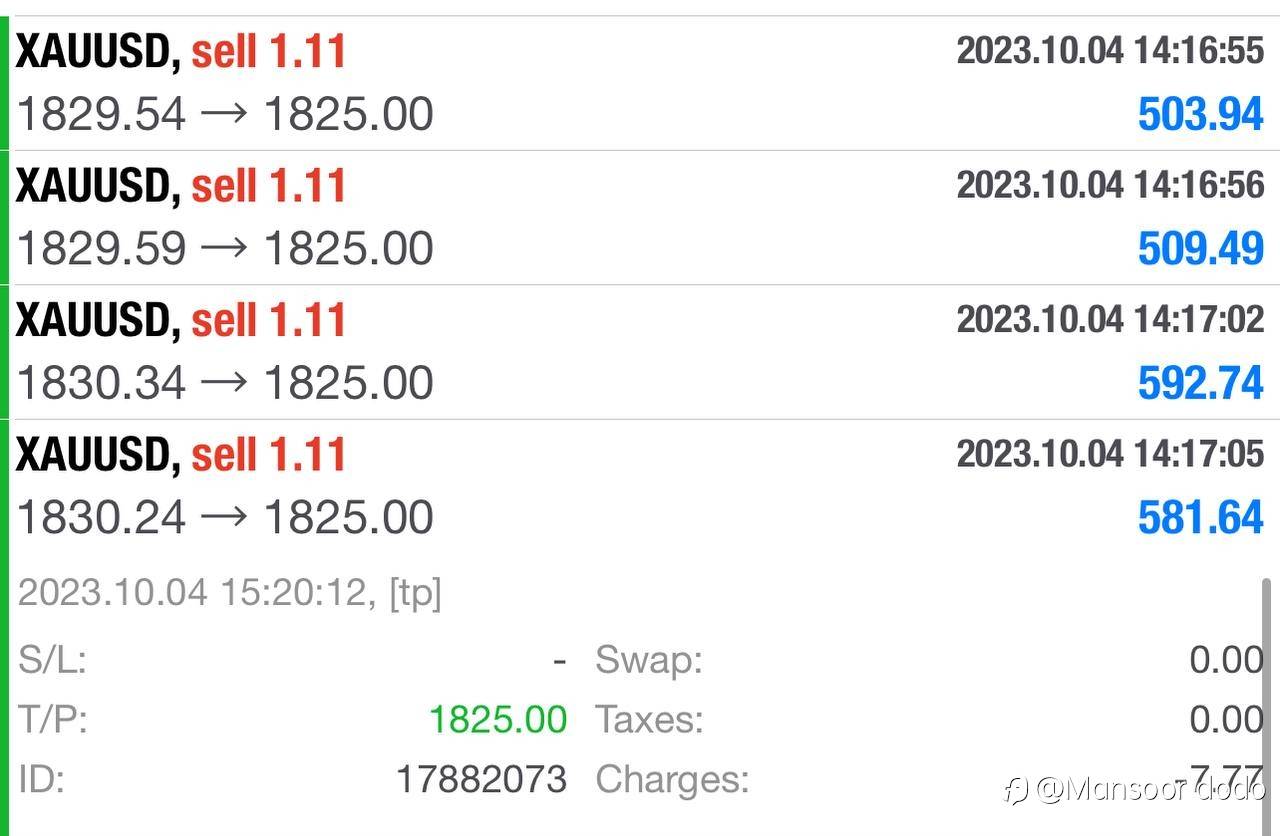Screen dimensions: 1280x836
Task: Expand the sell trade entered at 1830.34
Action: pos(640,352)
